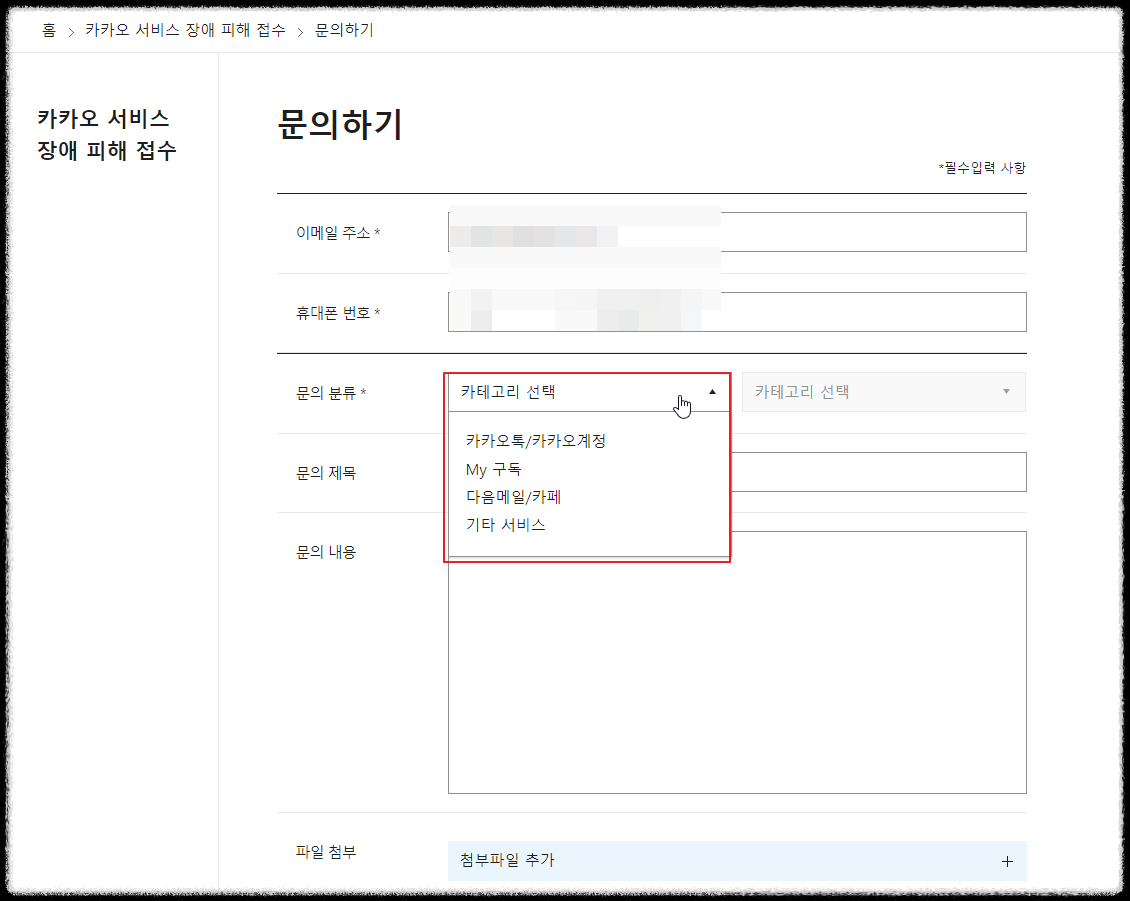The width and height of the screenshot is (1130, 901).
Task: Select 카카오톡/카카오계정 option
Action: point(535,440)
